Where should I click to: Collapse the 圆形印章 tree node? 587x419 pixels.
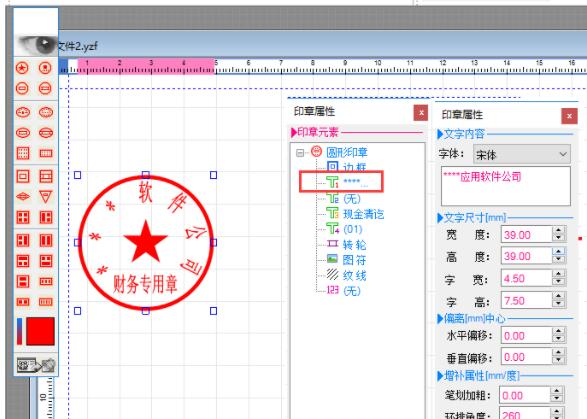[x=300, y=153]
